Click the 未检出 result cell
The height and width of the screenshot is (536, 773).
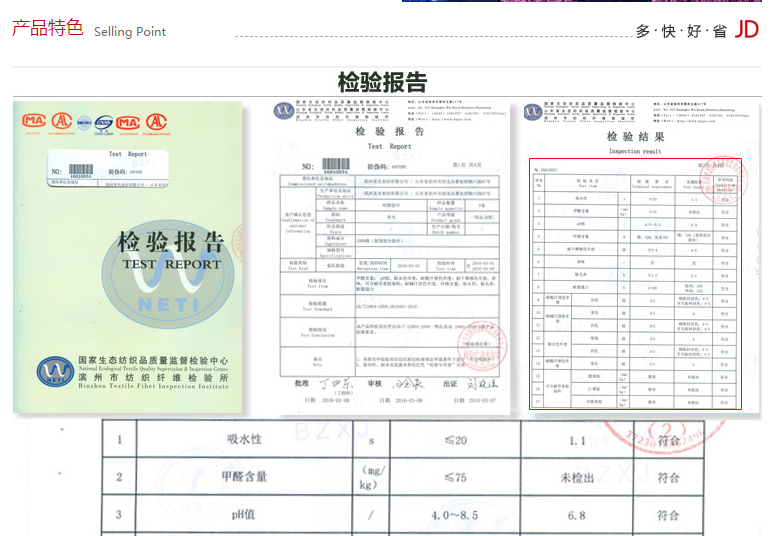click(x=578, y=477)
